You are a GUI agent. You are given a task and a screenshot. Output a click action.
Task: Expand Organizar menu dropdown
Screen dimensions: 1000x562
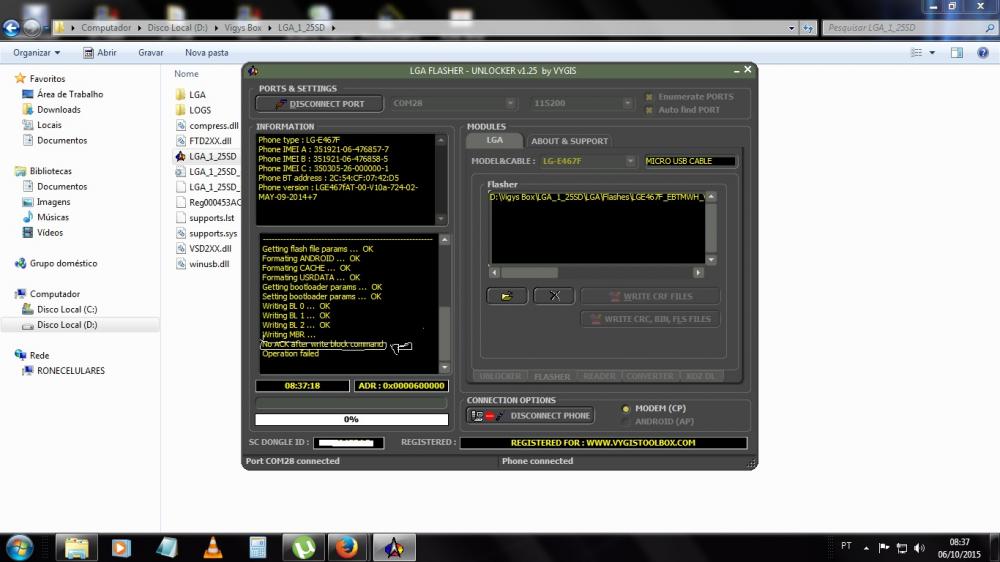click(36, 53)
